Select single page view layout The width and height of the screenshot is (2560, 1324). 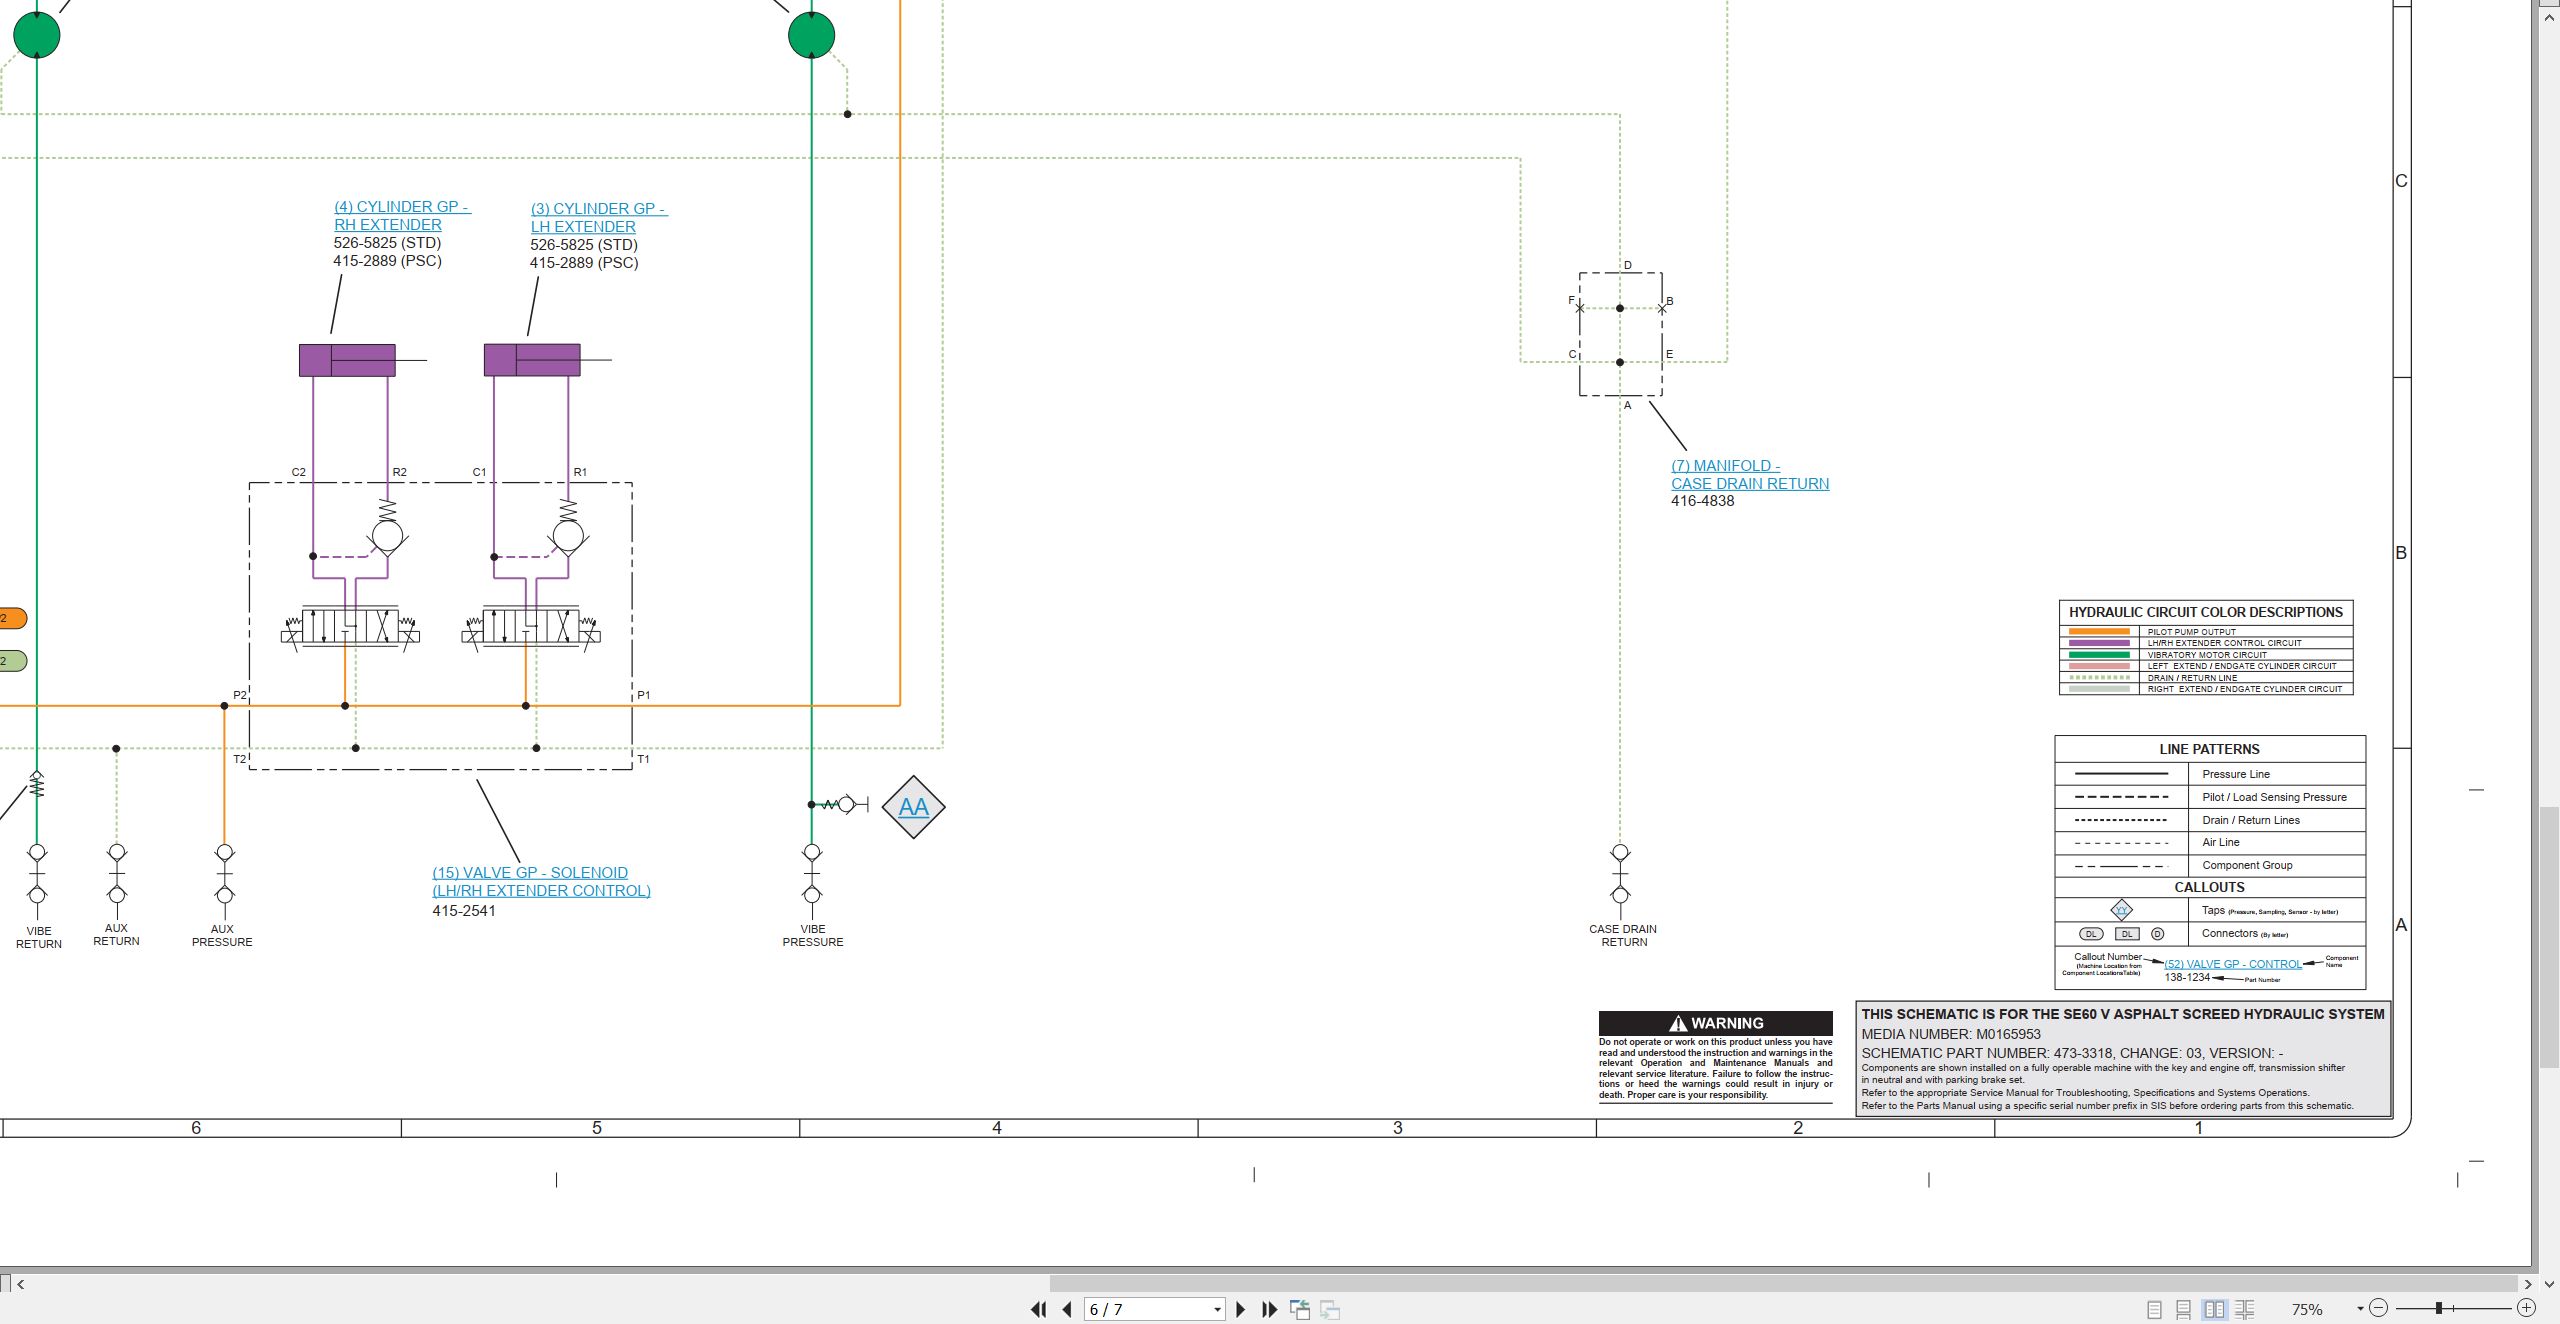(2154, 1309)
